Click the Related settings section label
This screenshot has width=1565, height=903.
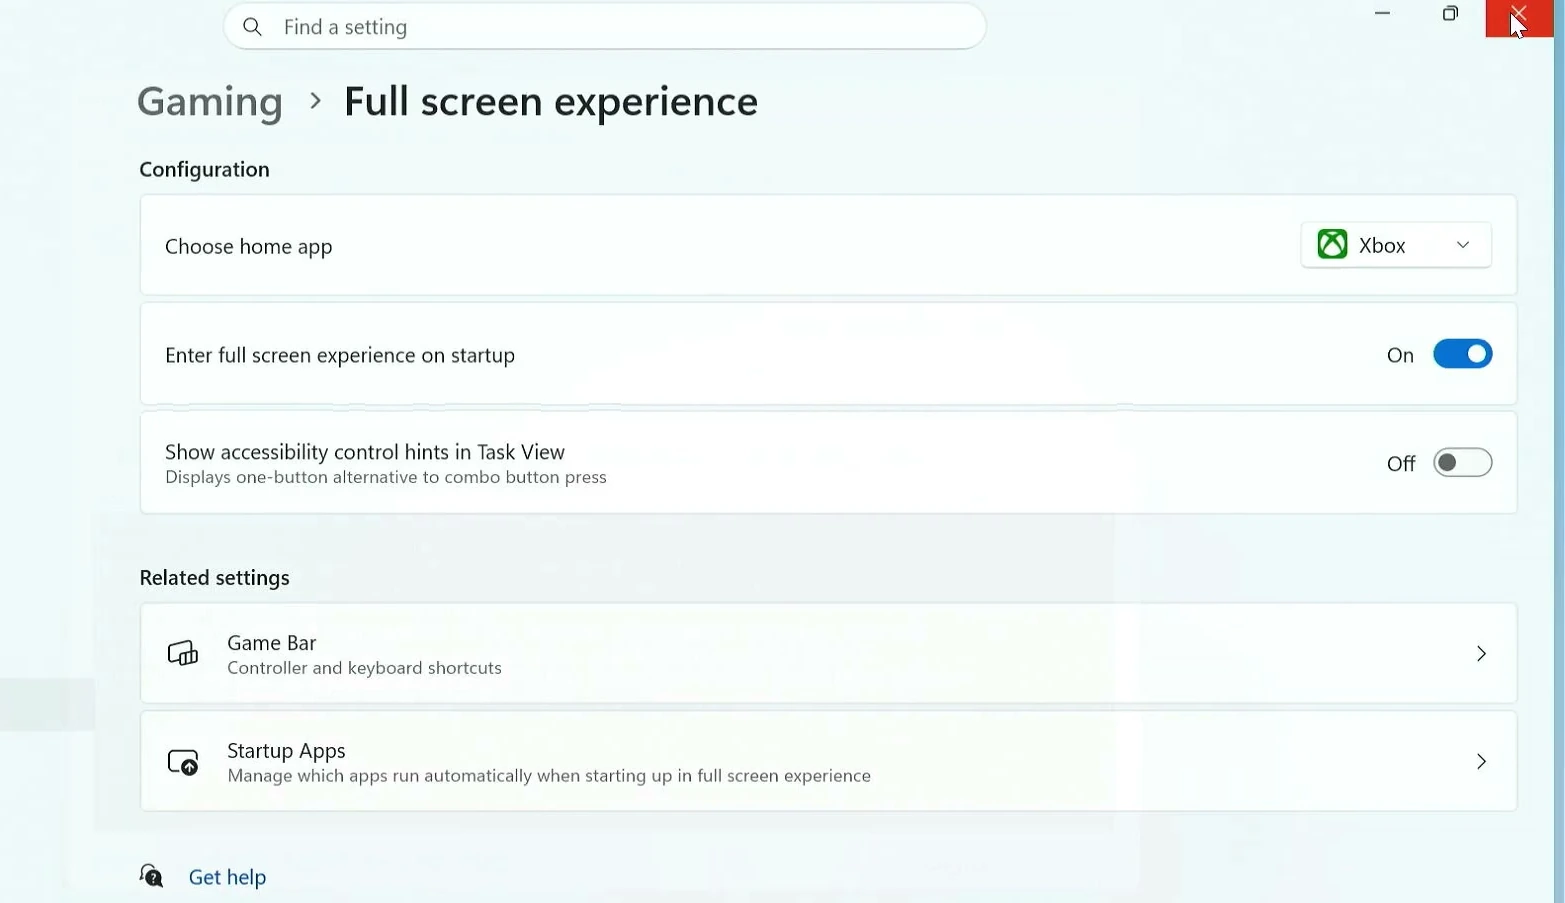coord(214,578)
